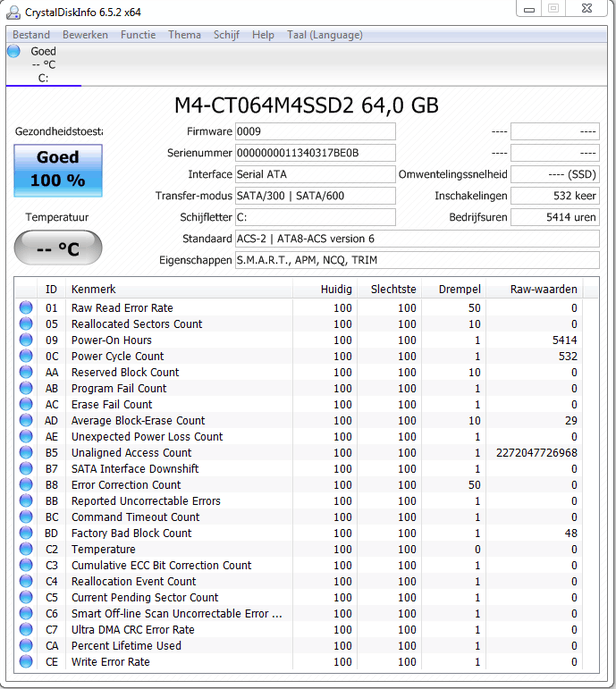The width and height of the screenshot is (616, 689).
Task: Select the Percent Lifetime Used text
Action: click(126, 646)
